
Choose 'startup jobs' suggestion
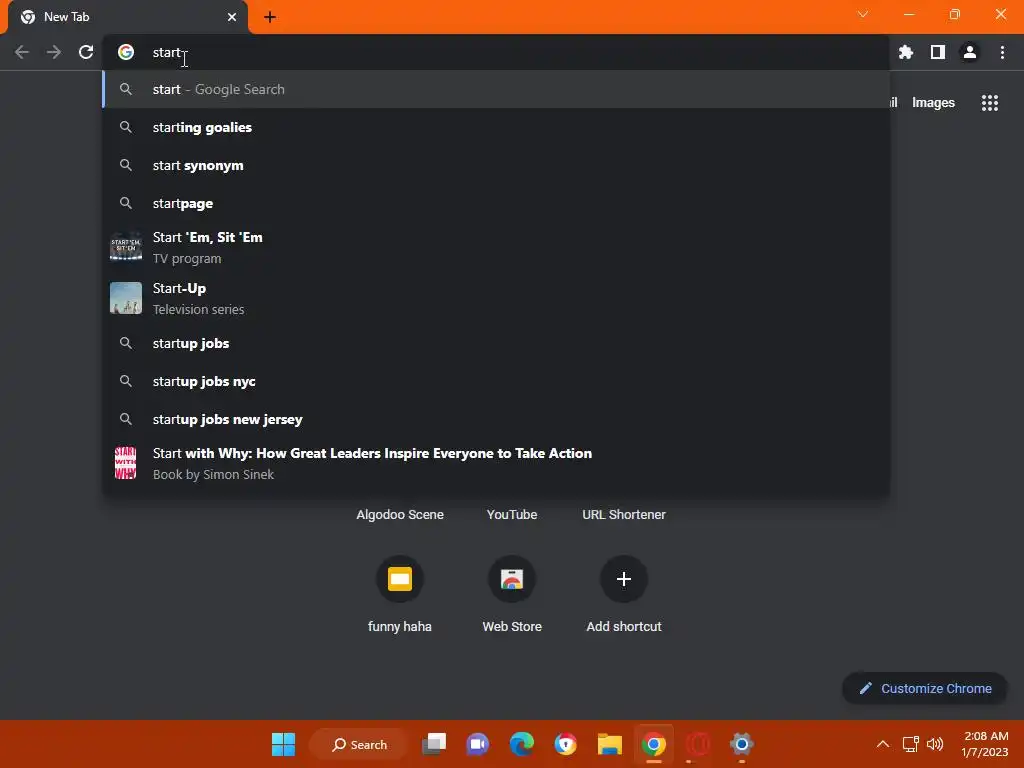pyautogui.click(x=496, y=343)
